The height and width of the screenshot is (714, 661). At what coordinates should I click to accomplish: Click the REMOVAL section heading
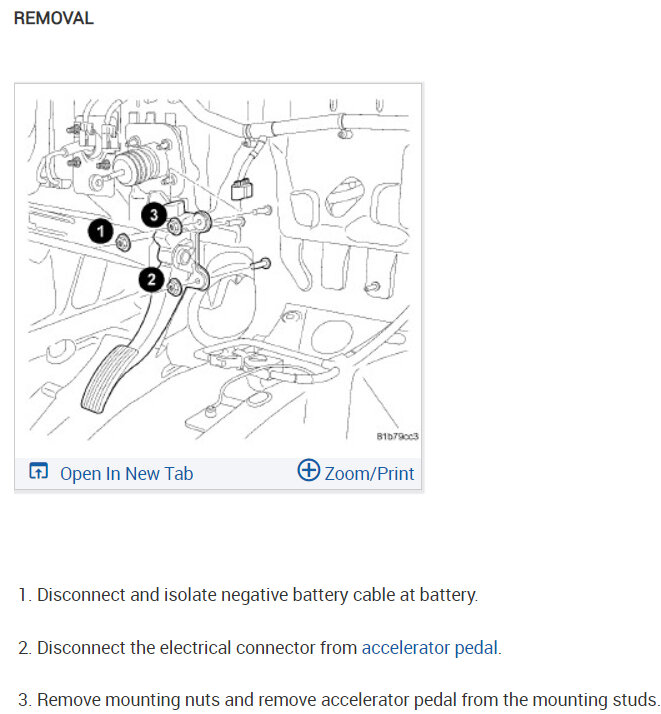tap(54, 18)
